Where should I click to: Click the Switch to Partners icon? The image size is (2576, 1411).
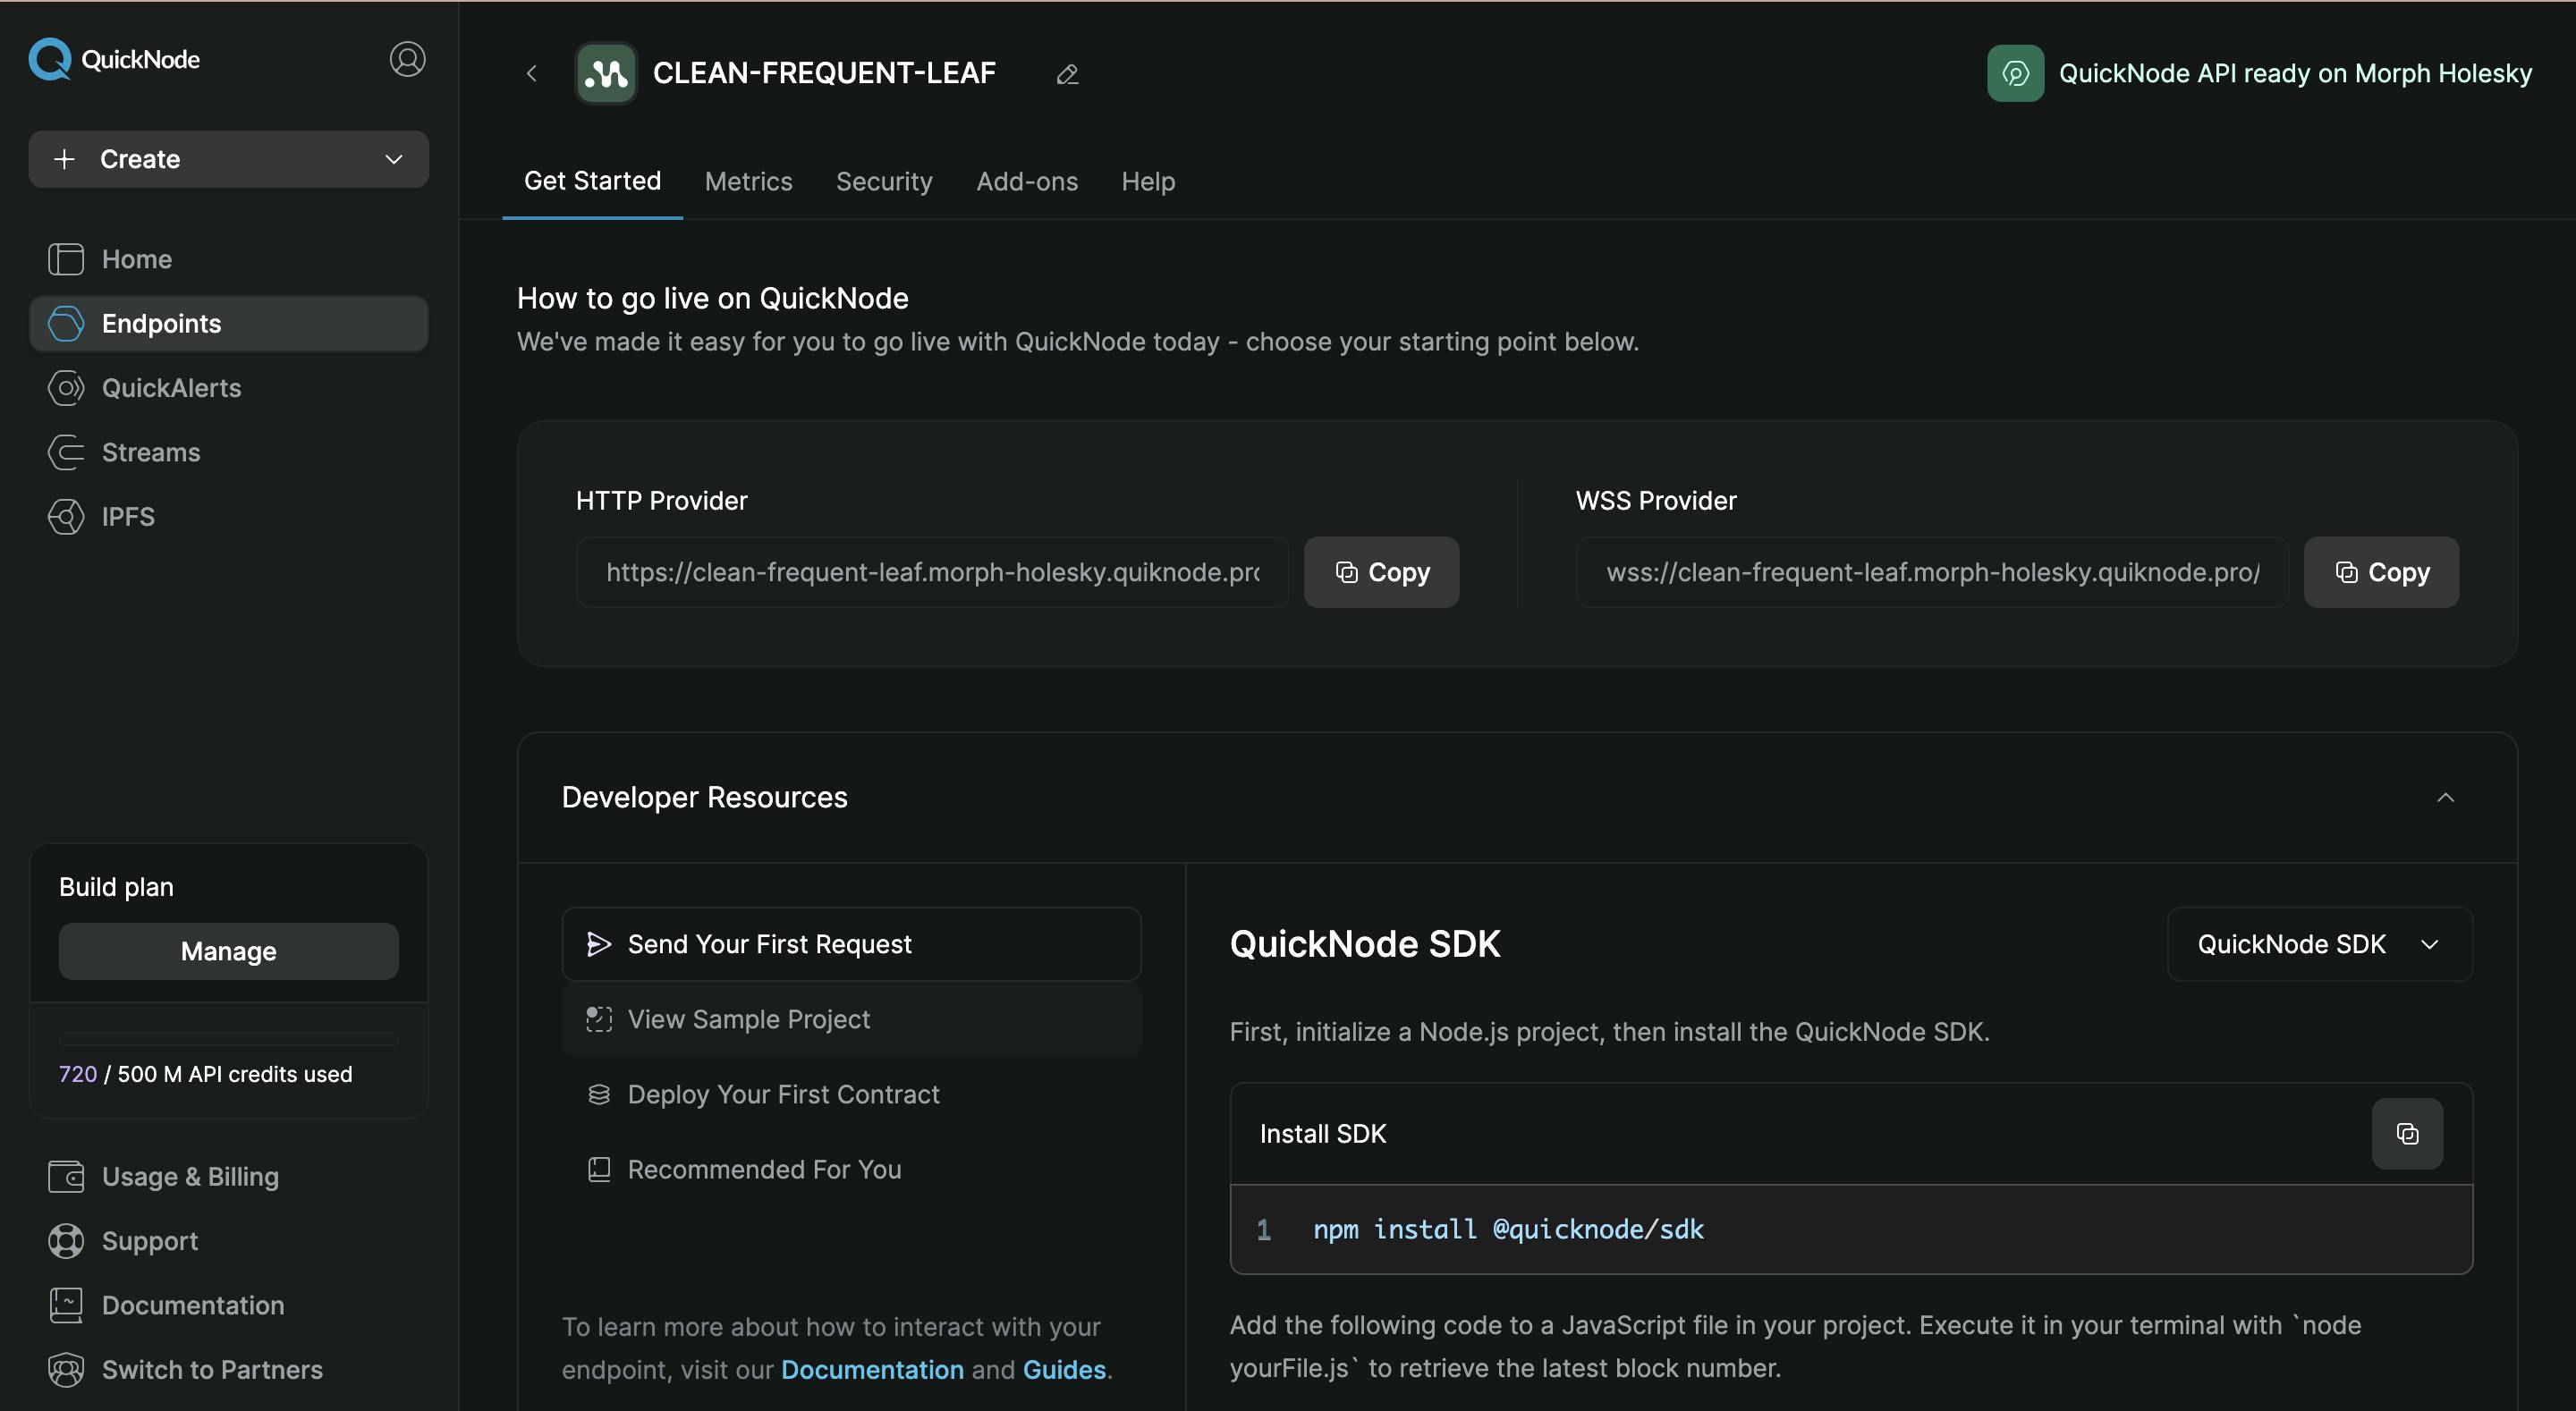click(x=66, y=1369)
